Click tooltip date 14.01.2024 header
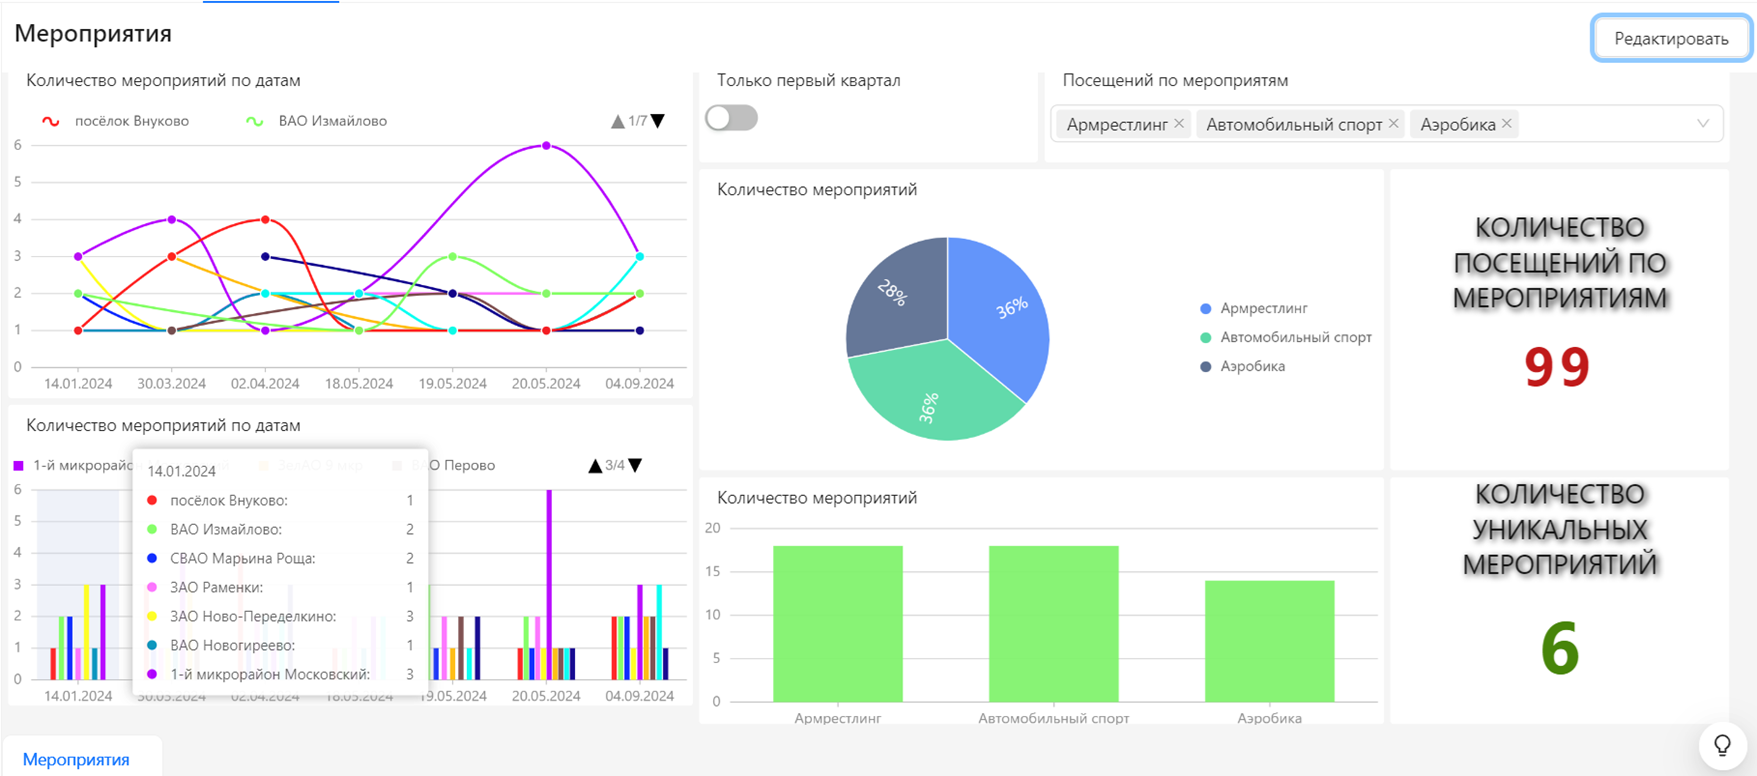 click(x=182, y=471)
